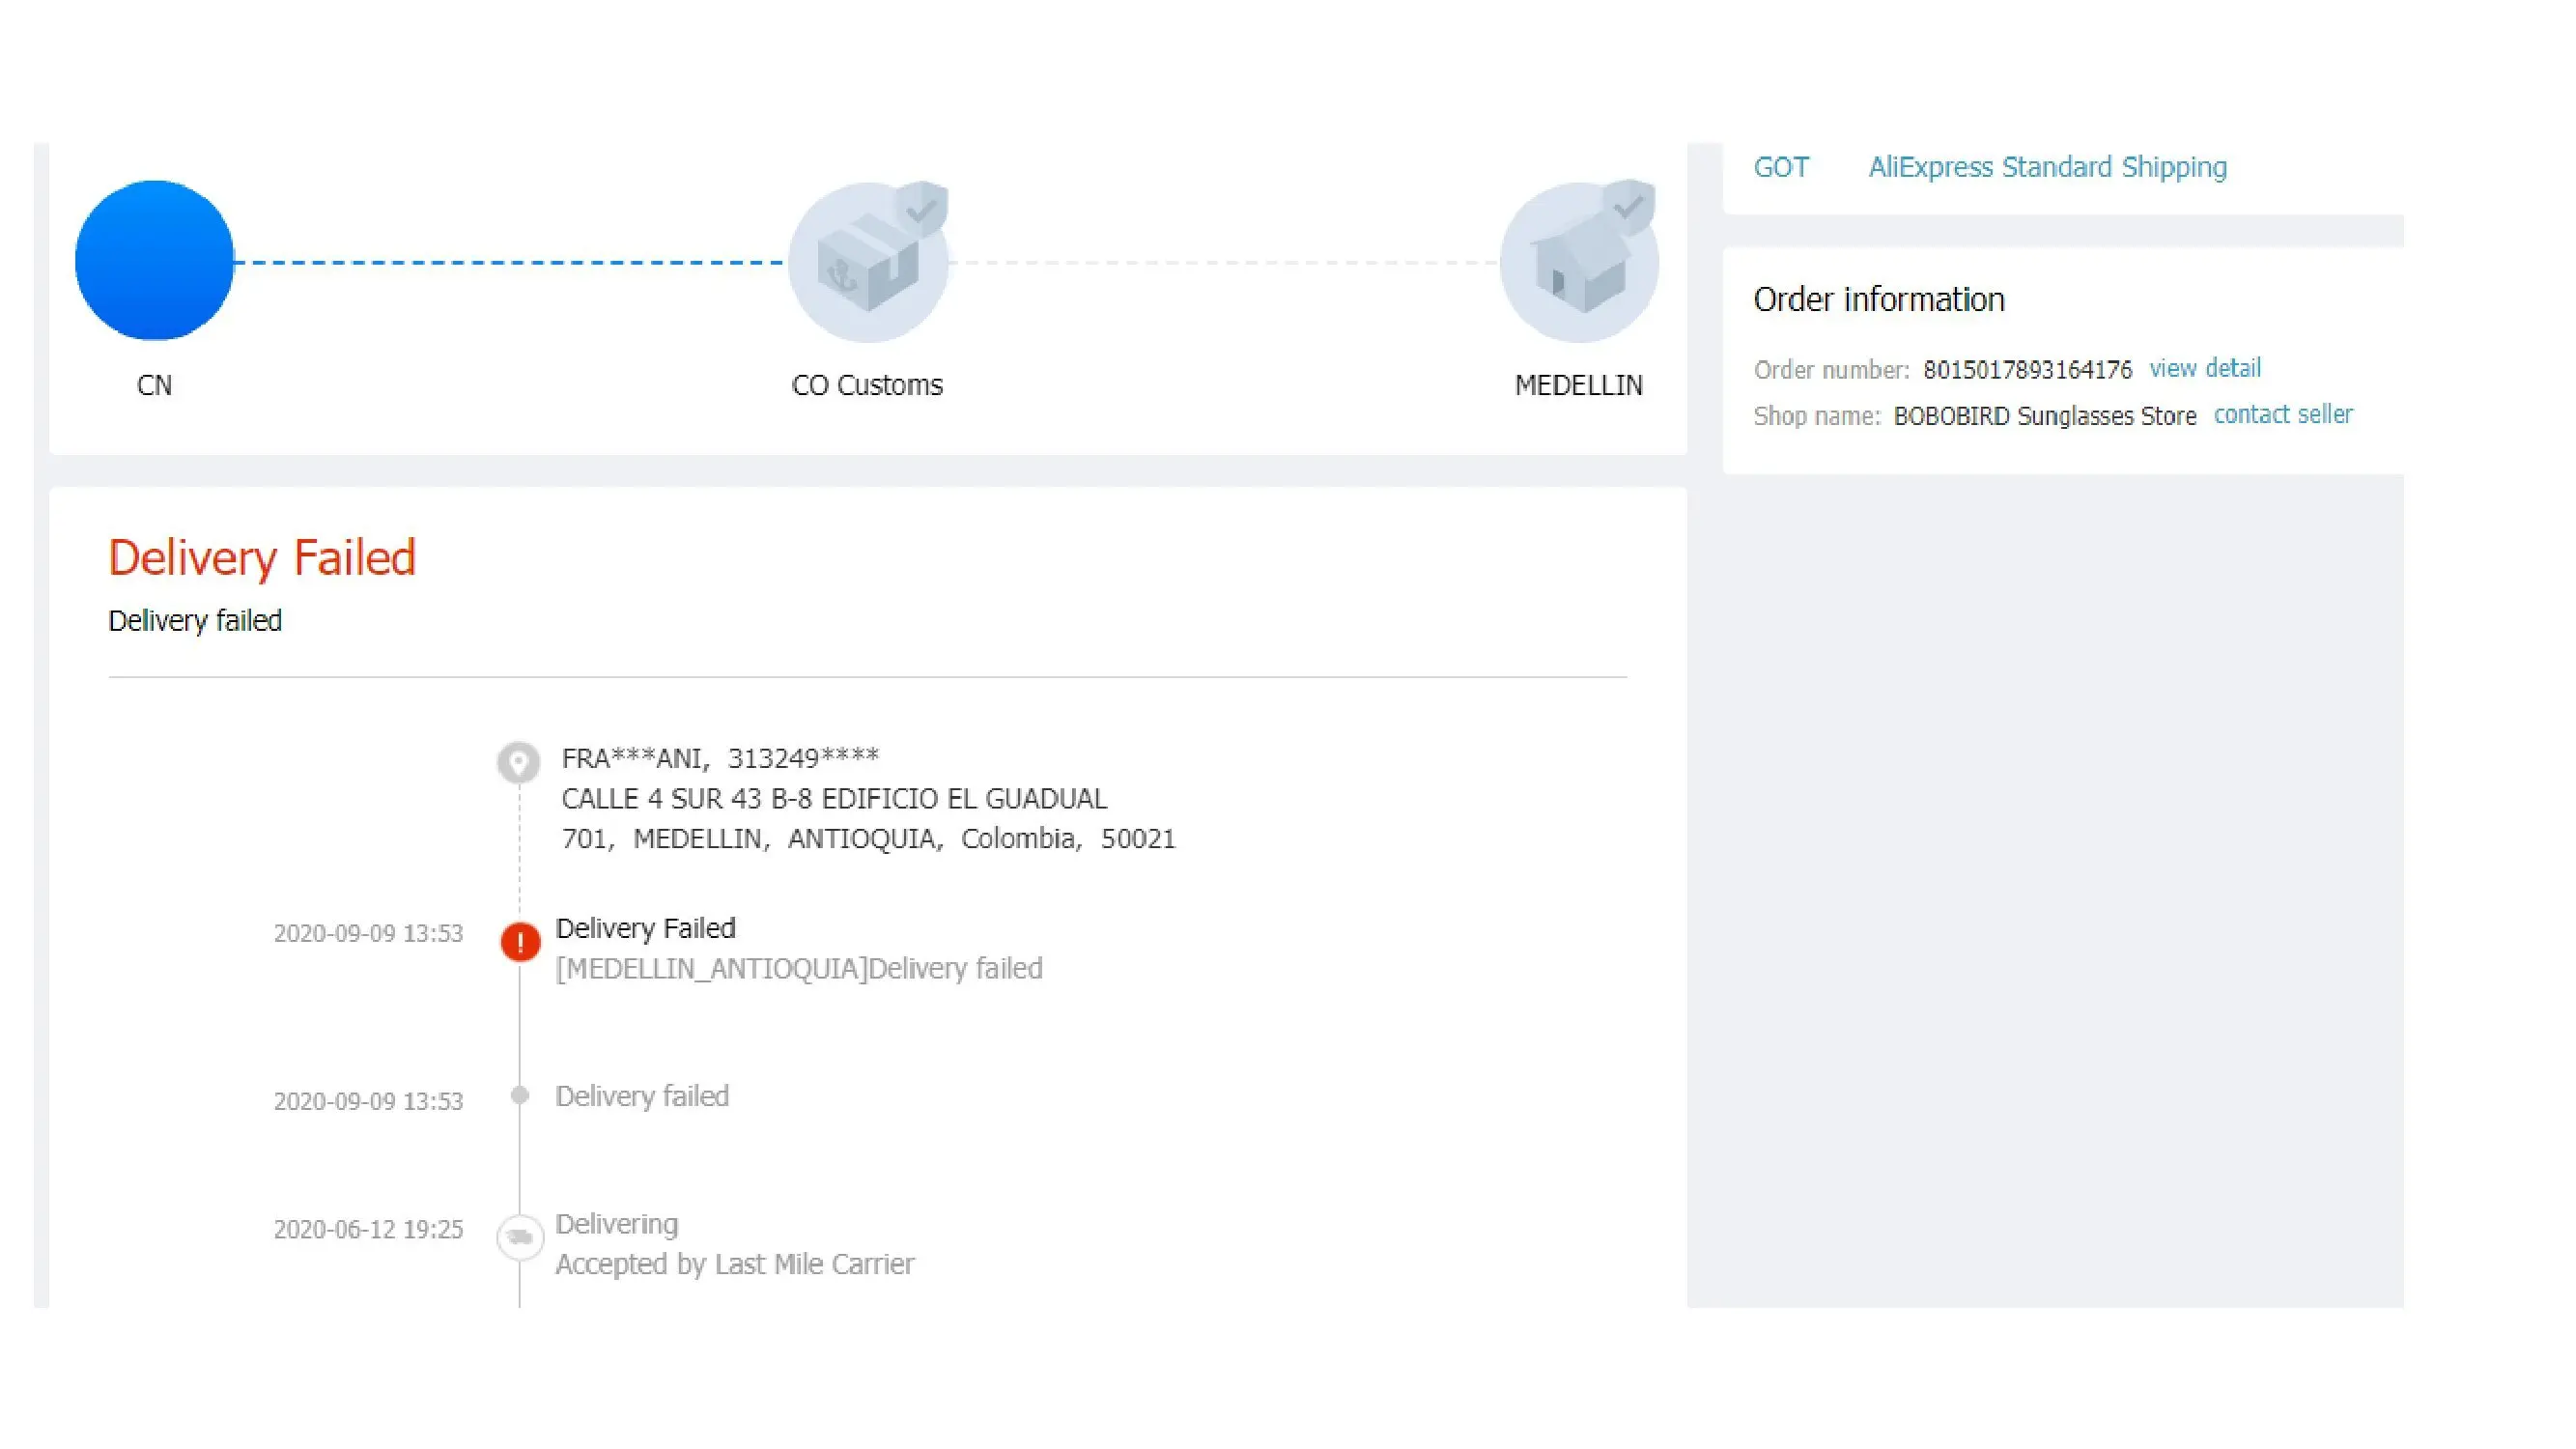Click the Delivering truck icon

[520, 1237]
